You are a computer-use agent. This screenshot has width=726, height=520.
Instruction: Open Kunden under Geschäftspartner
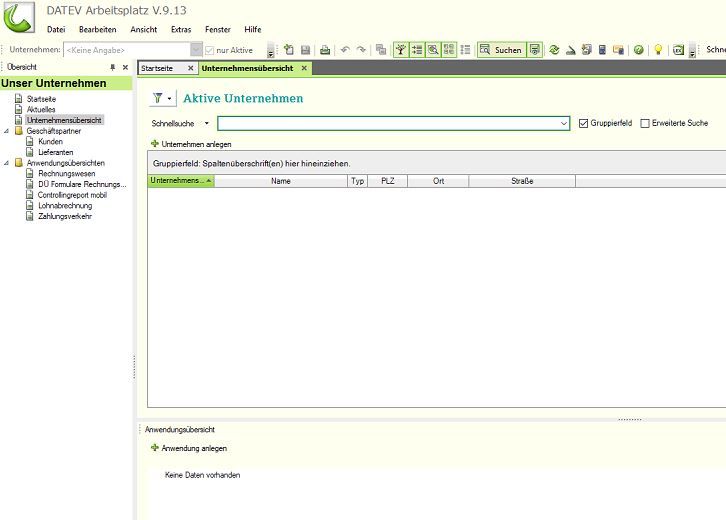50,141
